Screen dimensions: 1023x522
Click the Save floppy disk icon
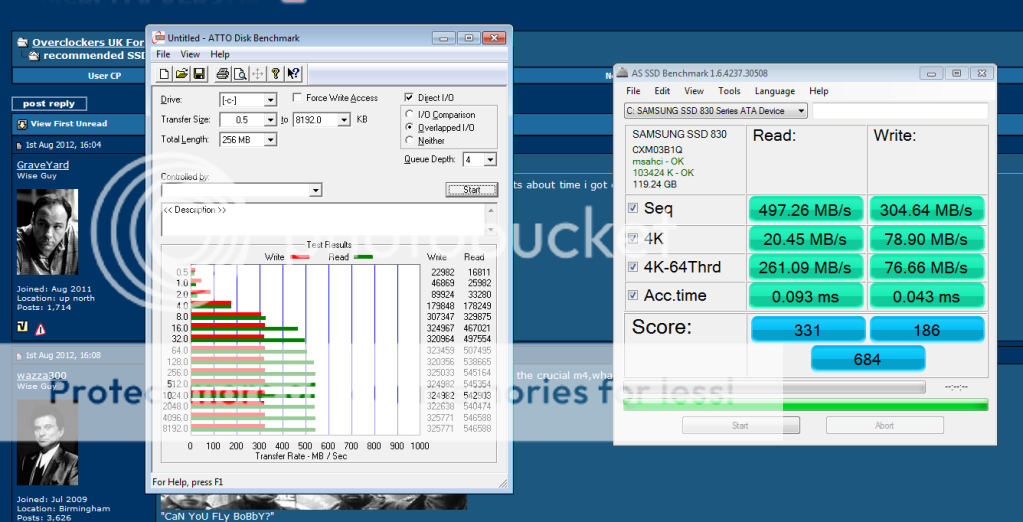click(199, 73)
